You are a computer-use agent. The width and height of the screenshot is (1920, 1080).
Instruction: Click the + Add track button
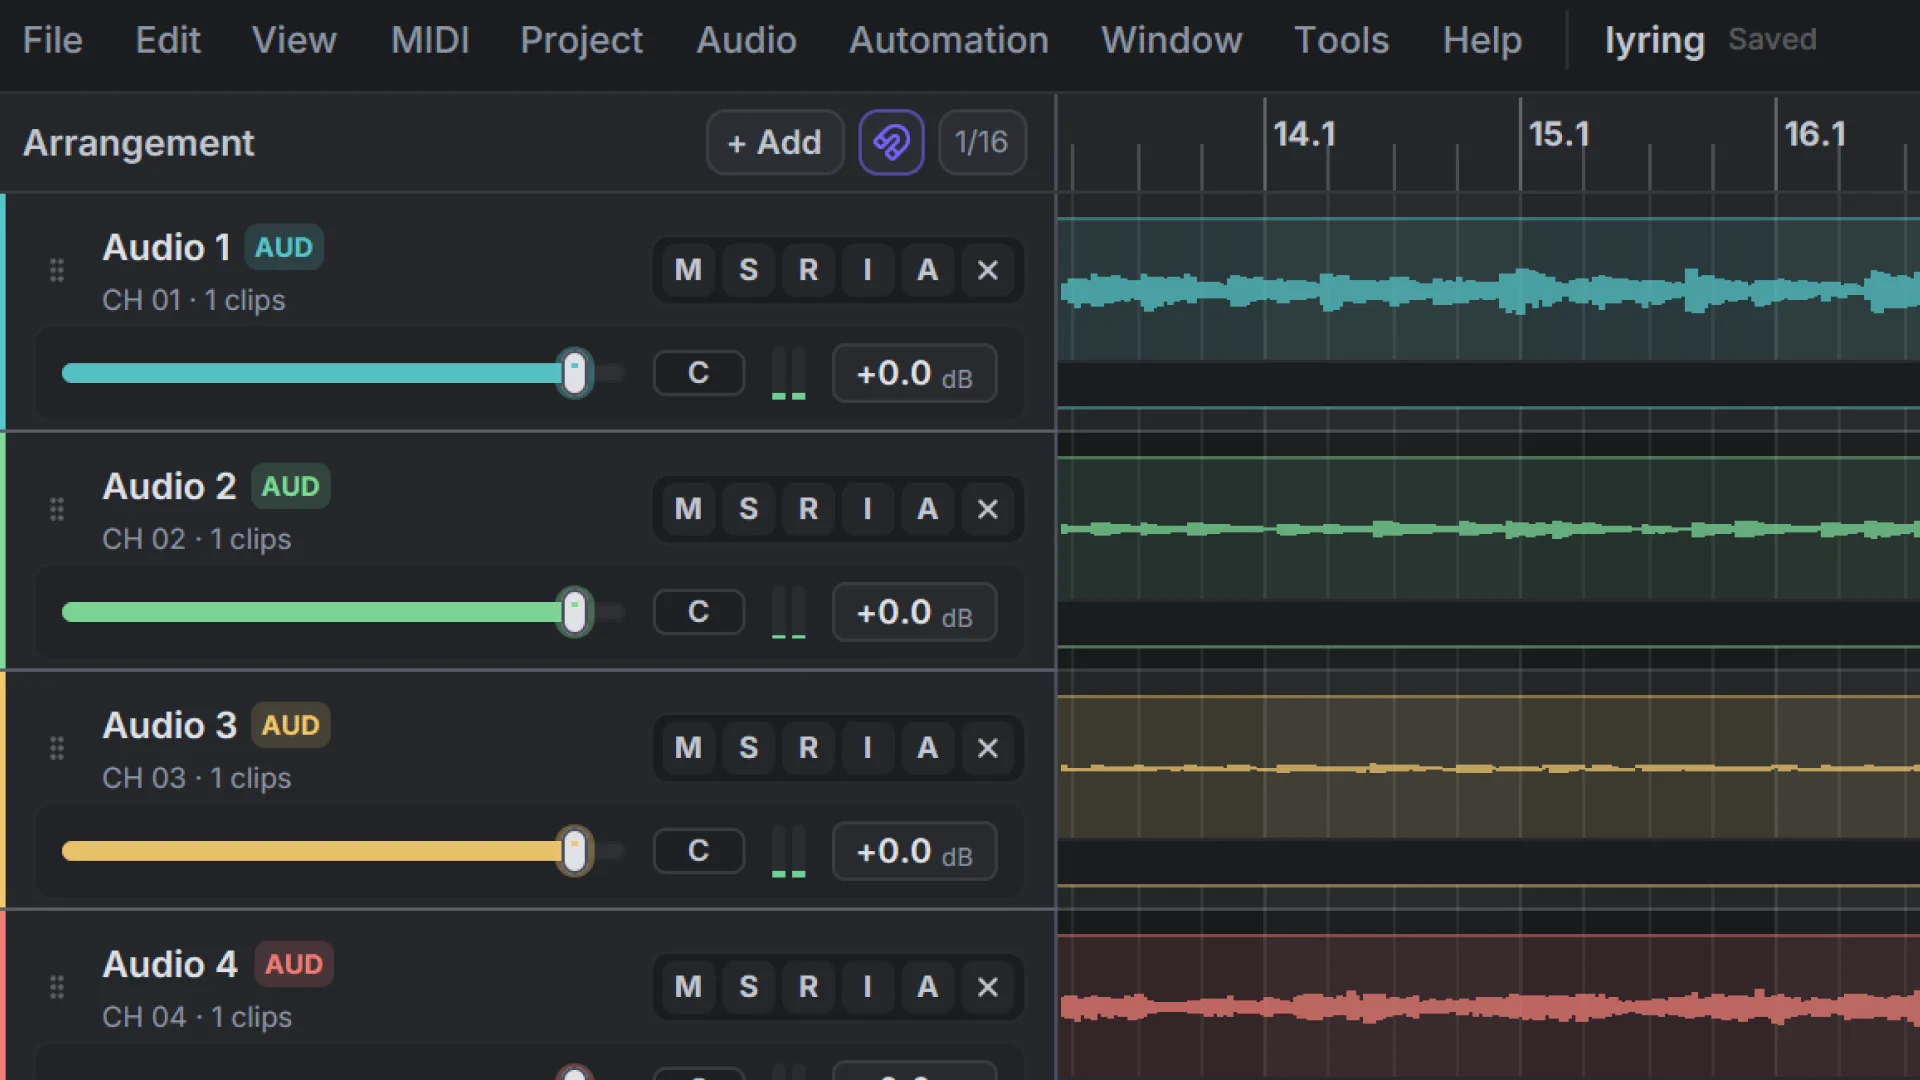(x=775, y=143)
